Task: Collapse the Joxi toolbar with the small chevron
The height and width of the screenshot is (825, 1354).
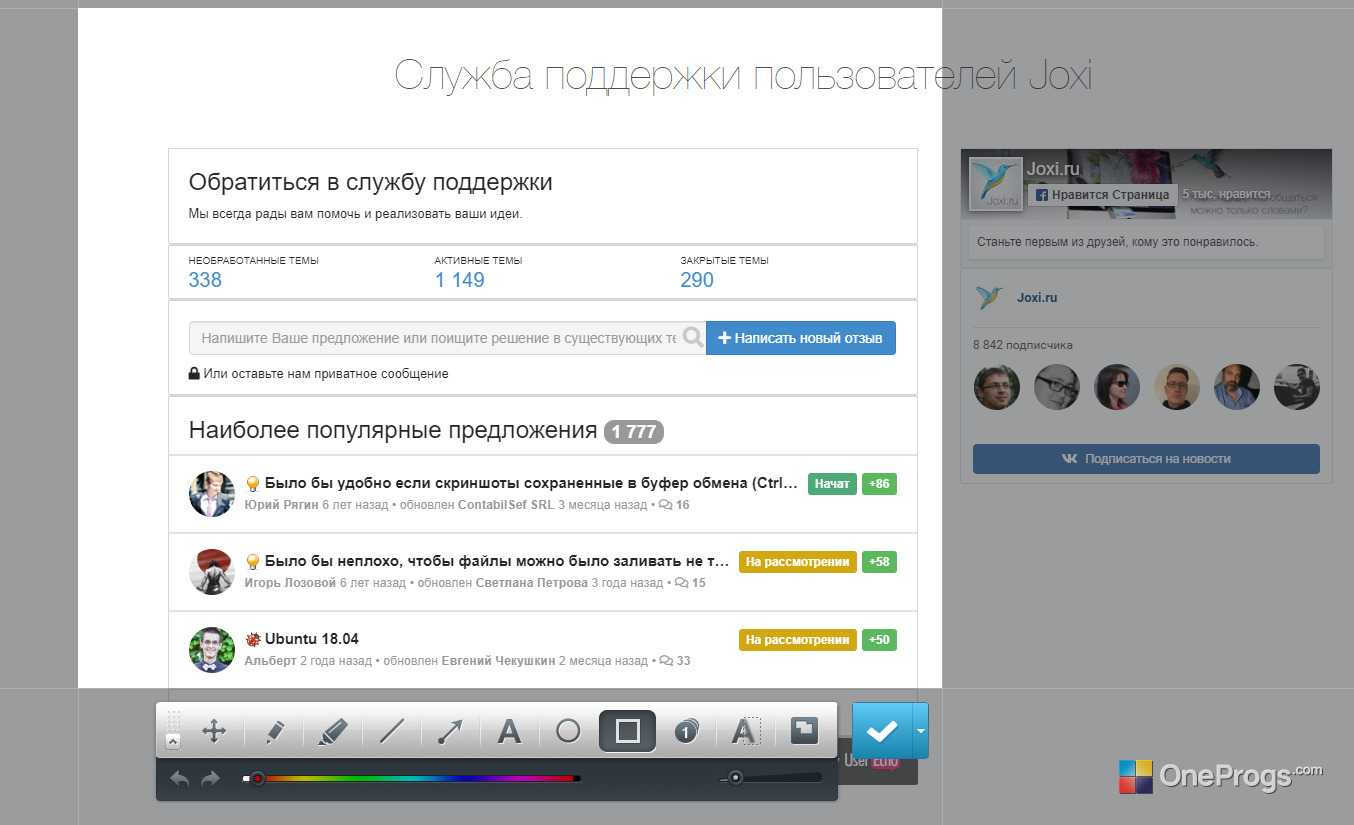Action: [x=173, y=741]
